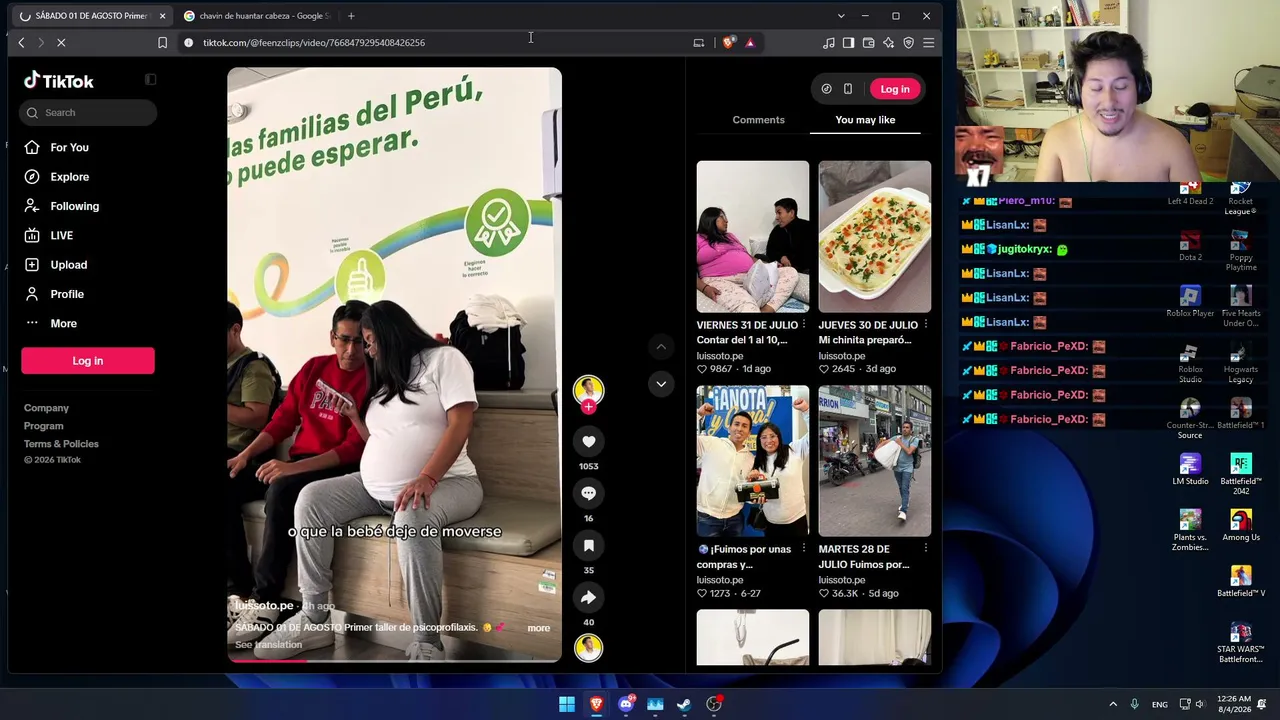Open the VIERNES 31 DE JULIO video thumbnail
1280x720 pixels.
coord(753,237)
